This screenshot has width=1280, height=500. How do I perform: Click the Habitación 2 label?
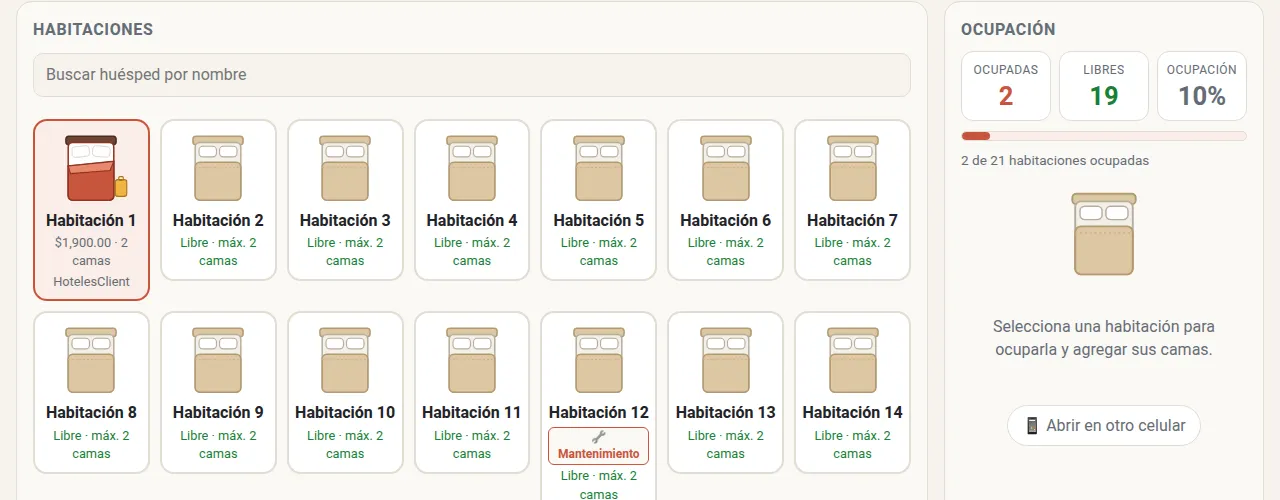coord(218,220)
